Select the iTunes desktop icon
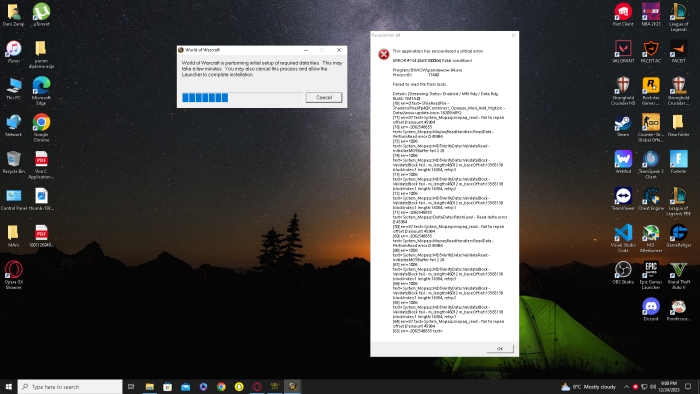 point(13,52)
